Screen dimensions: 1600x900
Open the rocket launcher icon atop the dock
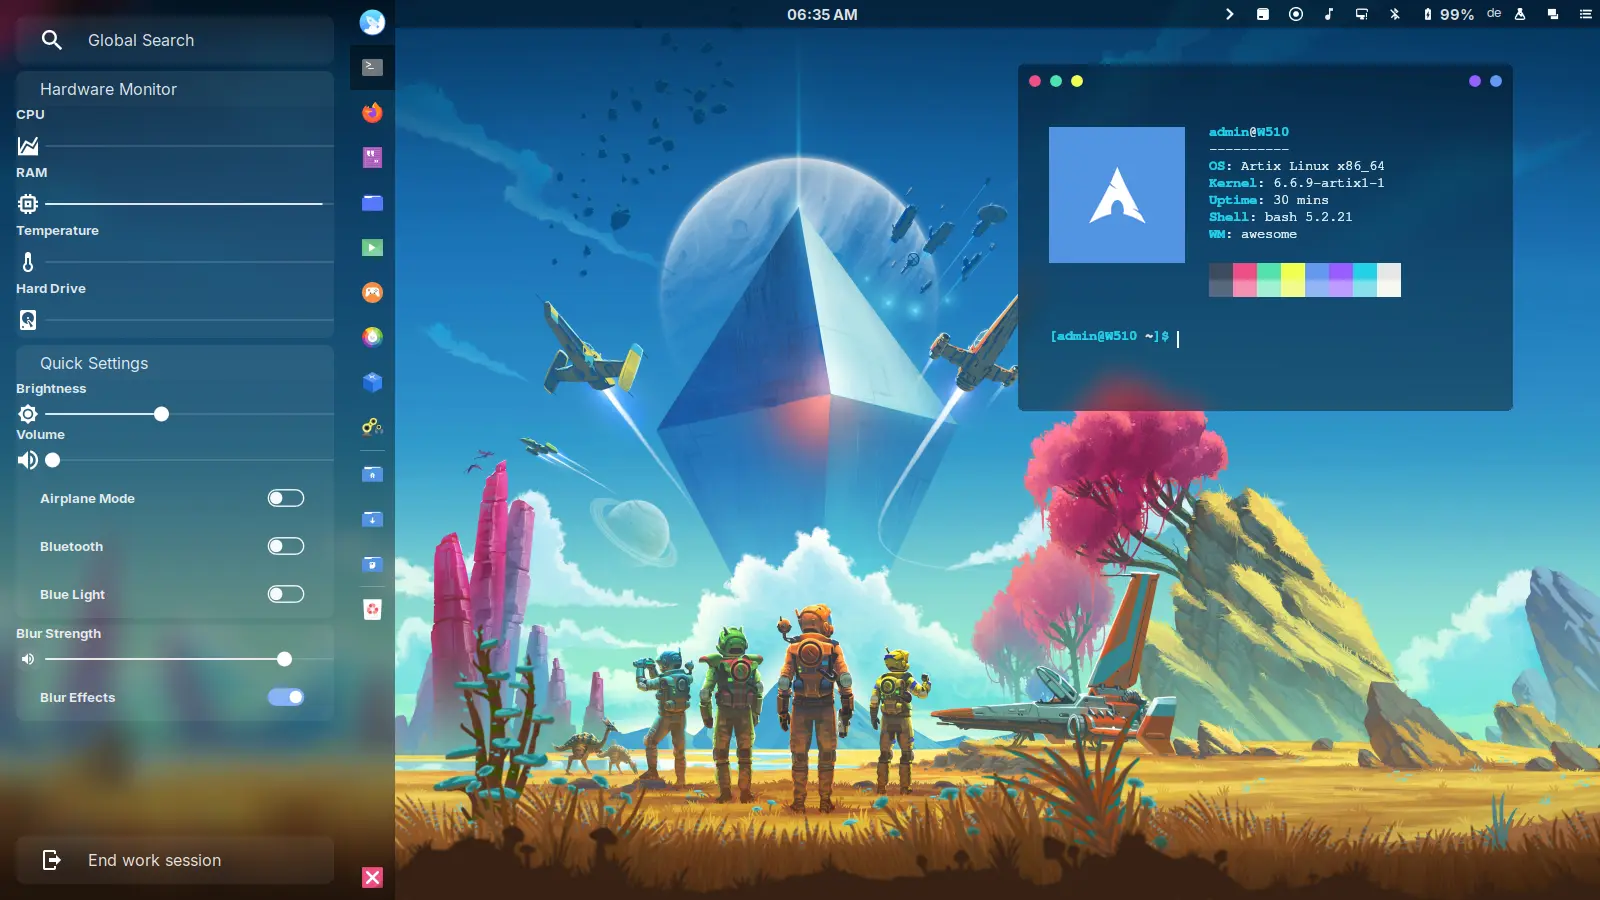[x=372, y=22]
